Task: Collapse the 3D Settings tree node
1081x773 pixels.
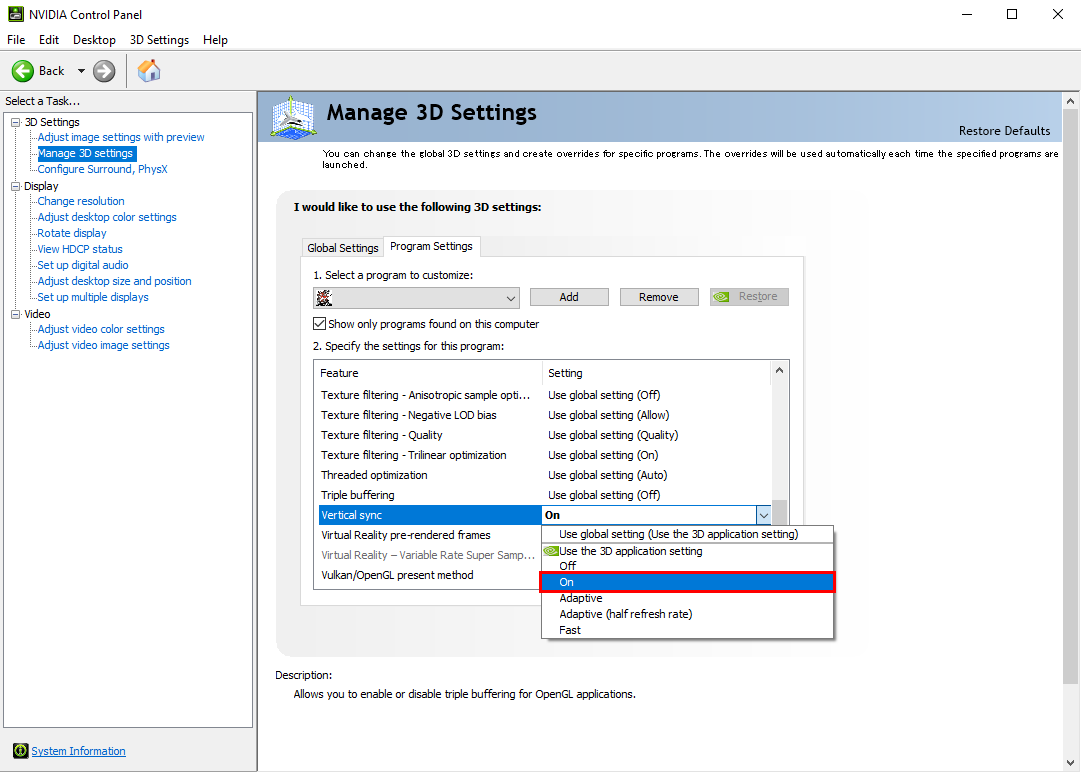Action: [x=15, y=122]
